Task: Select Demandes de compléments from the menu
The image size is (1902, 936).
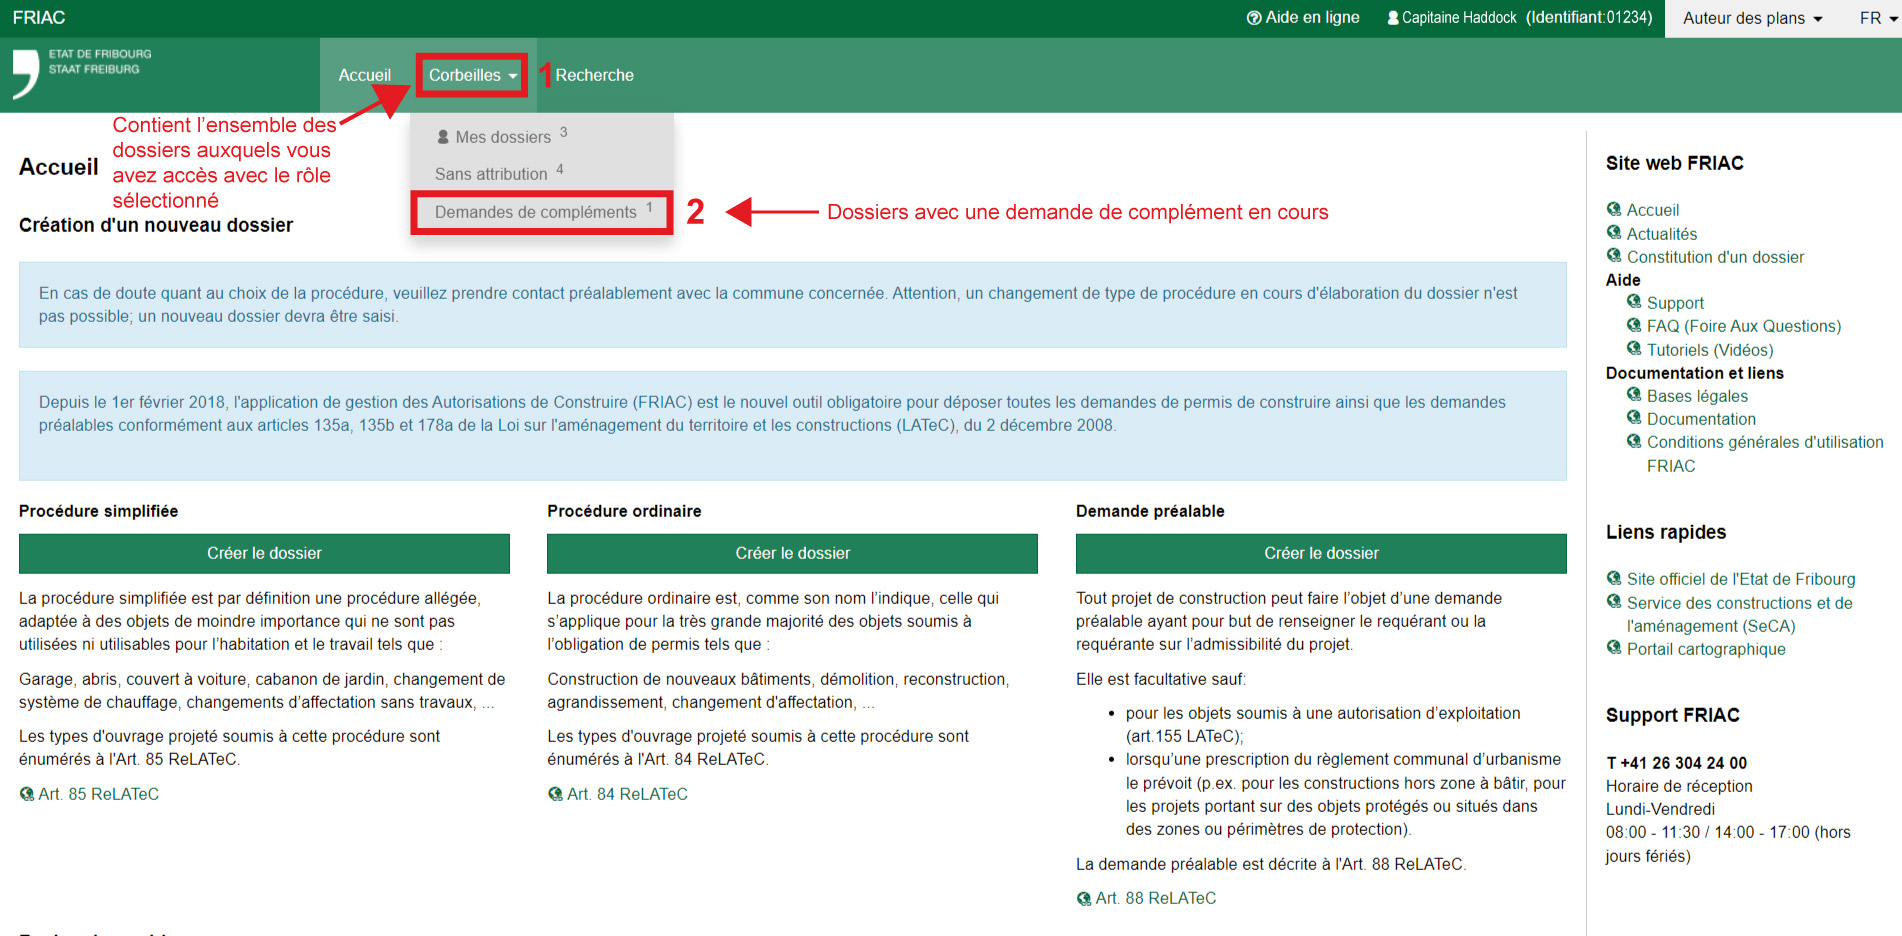Action: click(536, 212)
